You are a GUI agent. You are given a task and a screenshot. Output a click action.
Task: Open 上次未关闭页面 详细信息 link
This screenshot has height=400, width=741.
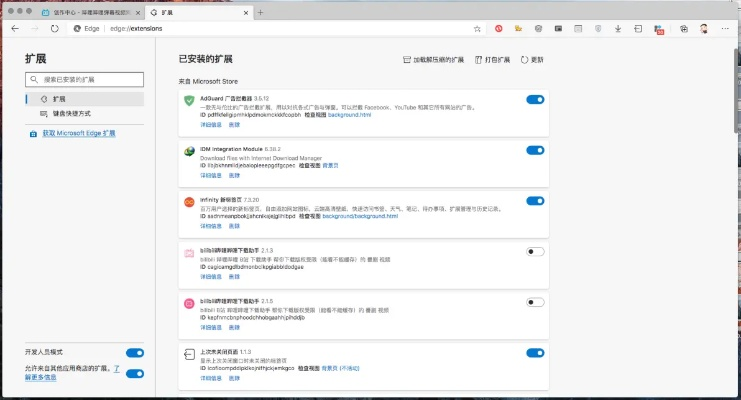pyautogui.click(x=211, y=378)
